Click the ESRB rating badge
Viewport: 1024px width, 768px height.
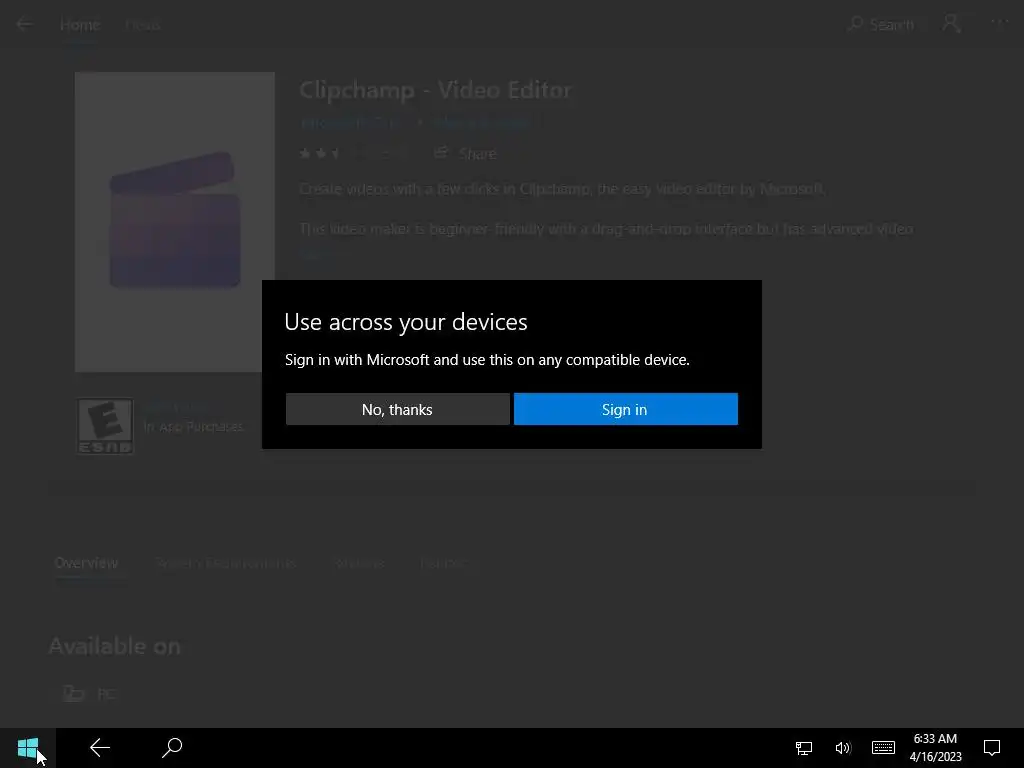(x=105, y=426)
